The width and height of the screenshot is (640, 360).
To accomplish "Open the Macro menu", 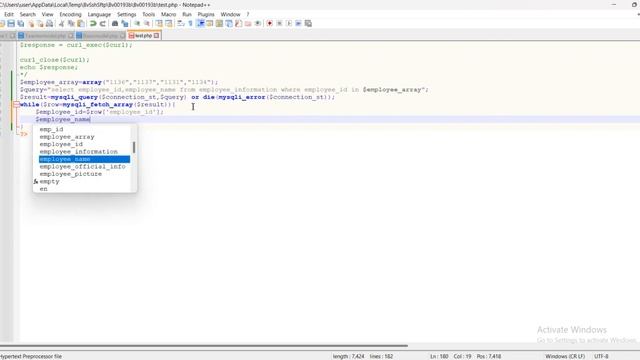I will [x=169, y=14].
